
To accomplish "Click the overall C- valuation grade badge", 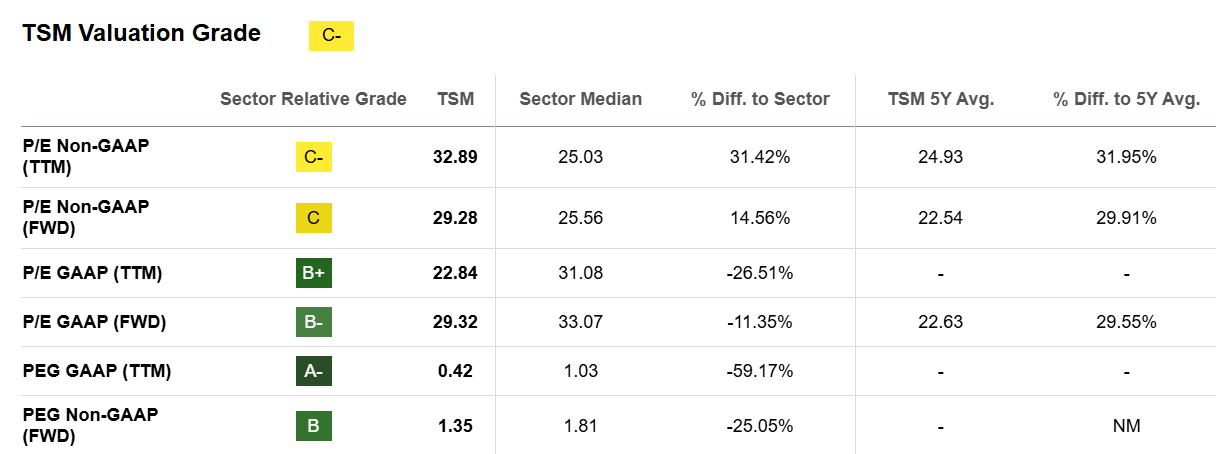I will click(332, 36).
